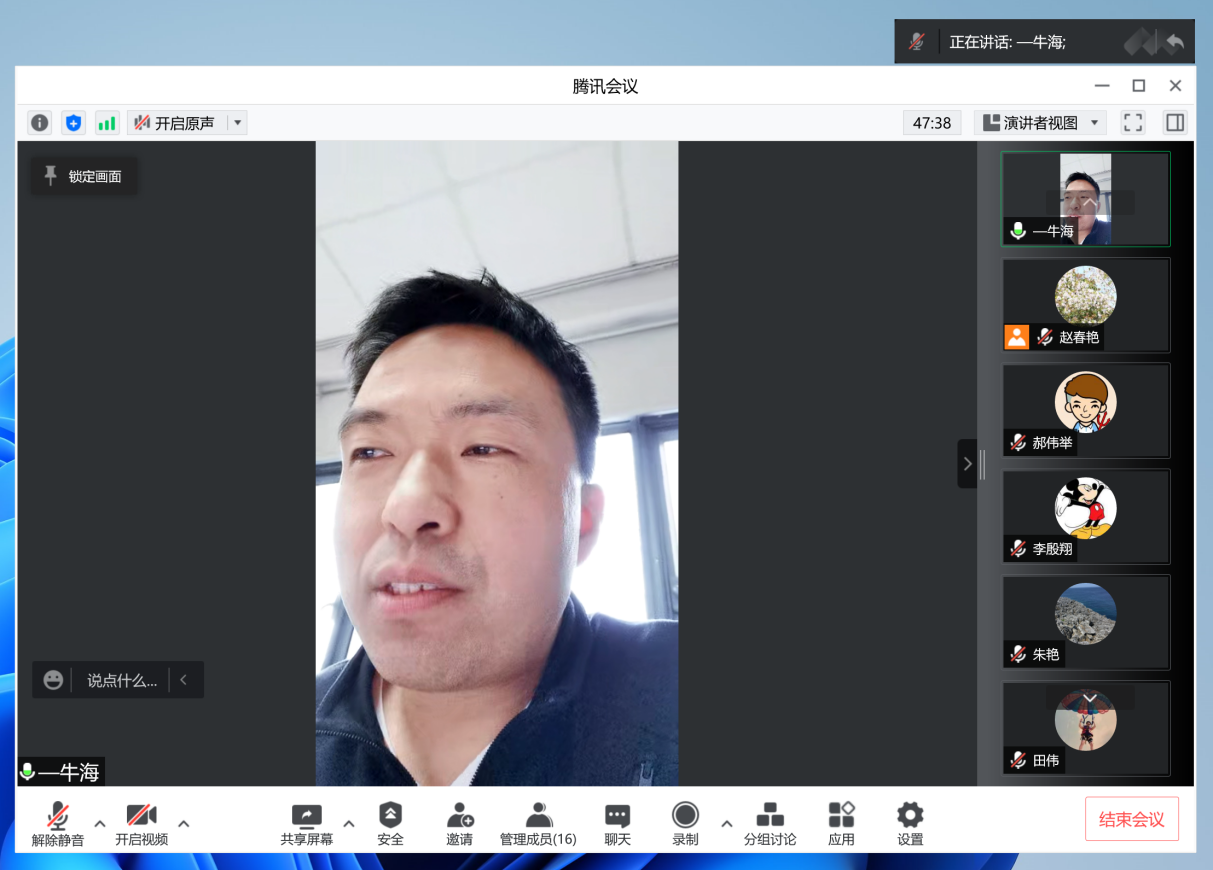Invite participants with 邀请

(460, 824)
